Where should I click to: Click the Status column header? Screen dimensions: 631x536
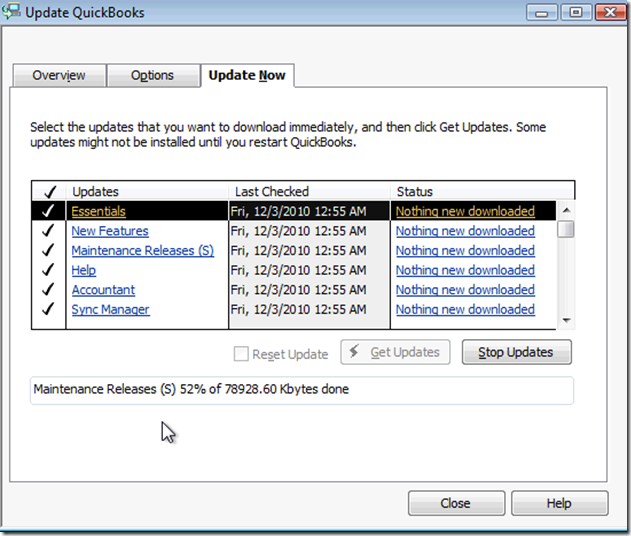(x=483, y=192)
